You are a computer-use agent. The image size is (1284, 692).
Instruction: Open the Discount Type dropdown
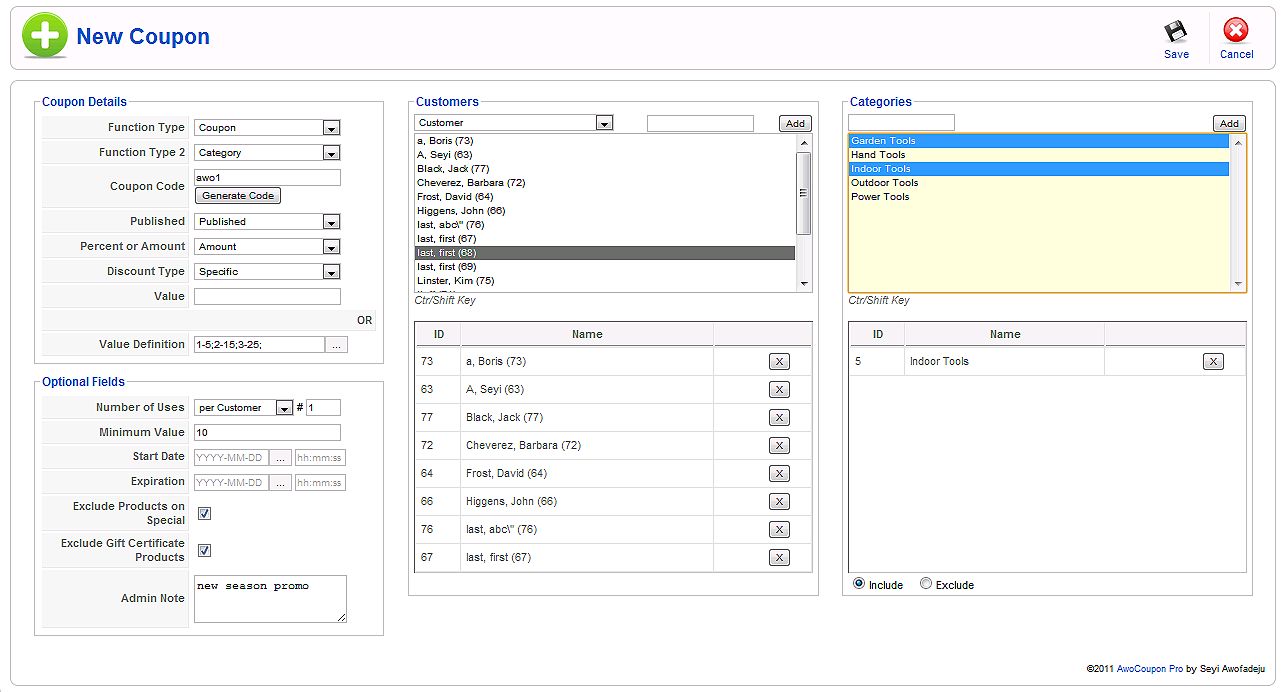click(267, 272)
